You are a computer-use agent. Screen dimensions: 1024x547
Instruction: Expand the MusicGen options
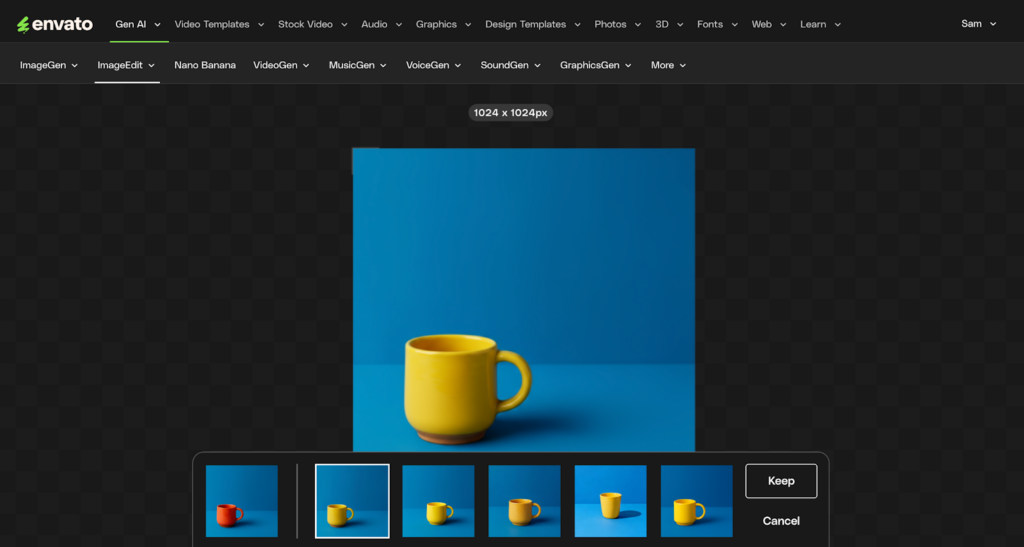(358, 65)
